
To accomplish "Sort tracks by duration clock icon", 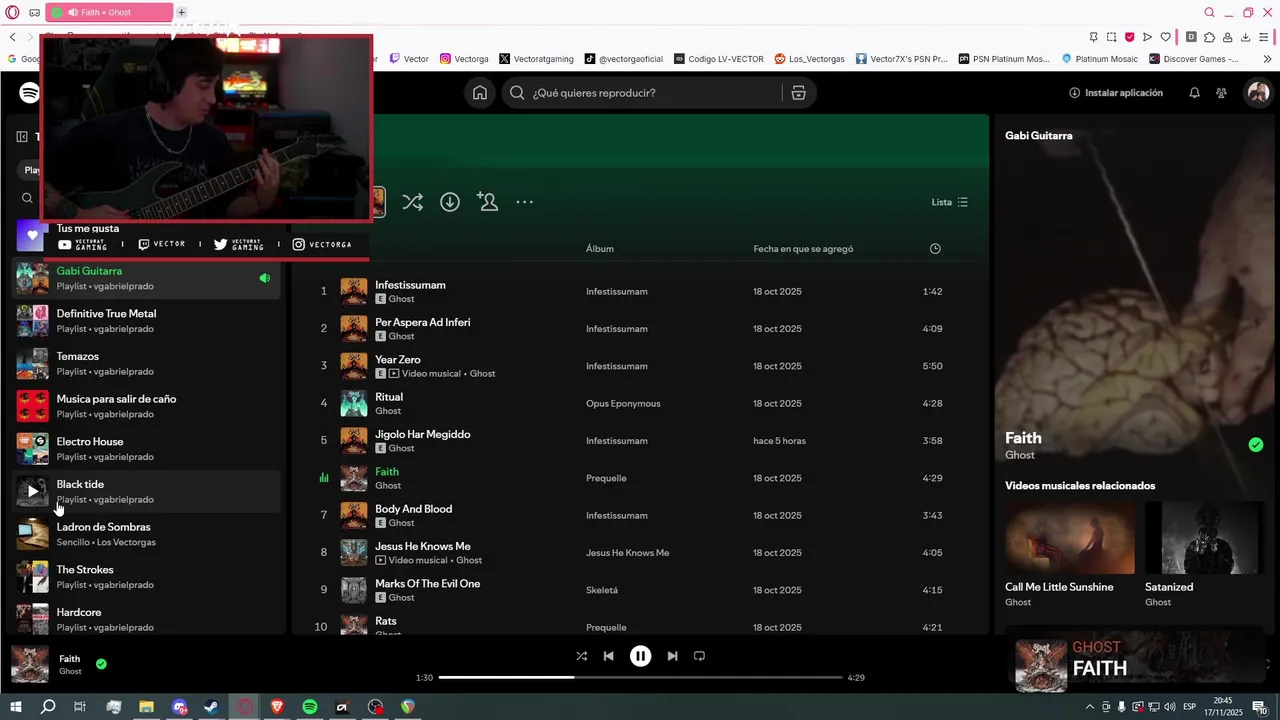I will (x=935, y=249).
